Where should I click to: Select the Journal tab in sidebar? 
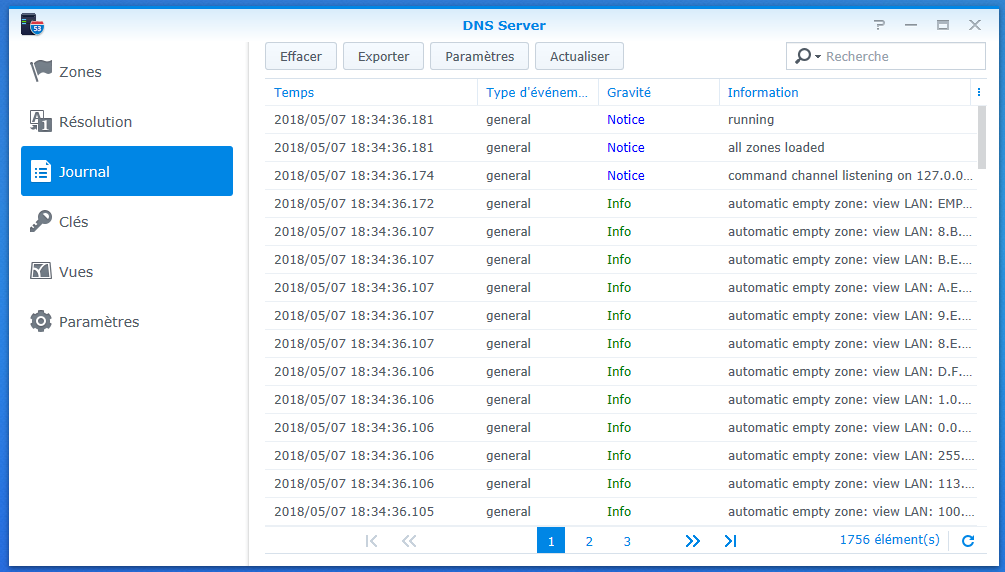pos(127,171)
